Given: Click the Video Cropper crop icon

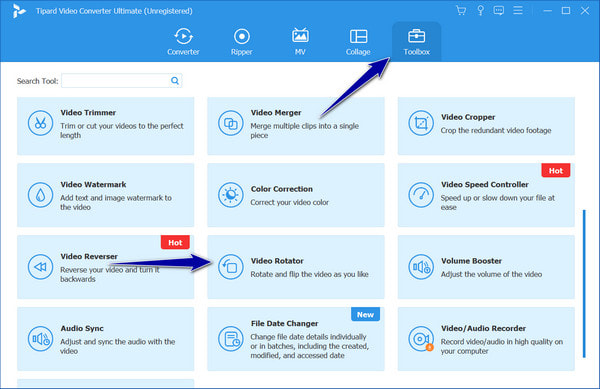Looking at the screenshot, I should pyautogui.click(x=421, y=123).
